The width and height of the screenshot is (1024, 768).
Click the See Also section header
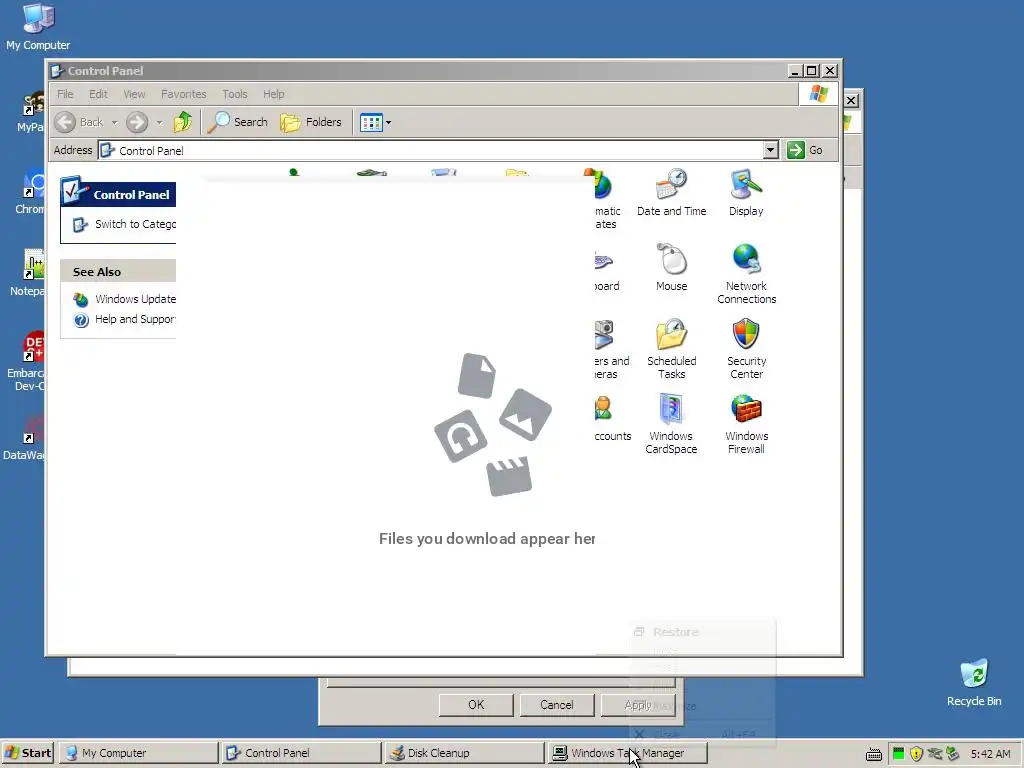[118, 271]
